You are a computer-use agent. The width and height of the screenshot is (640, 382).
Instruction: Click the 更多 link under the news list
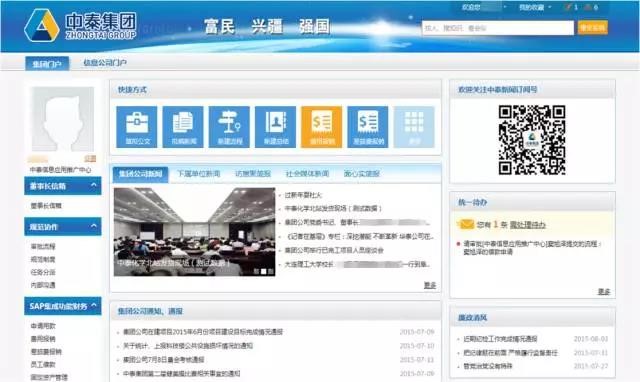430,285
